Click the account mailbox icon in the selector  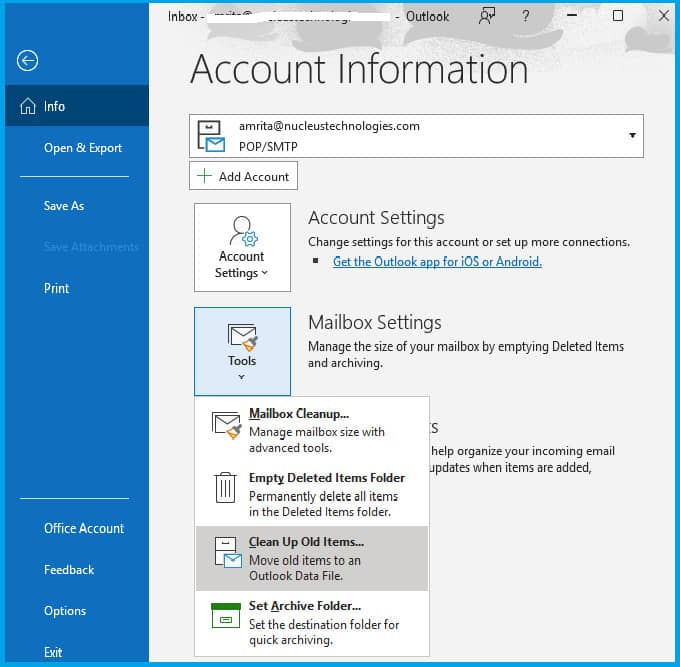tap(211, 136)
